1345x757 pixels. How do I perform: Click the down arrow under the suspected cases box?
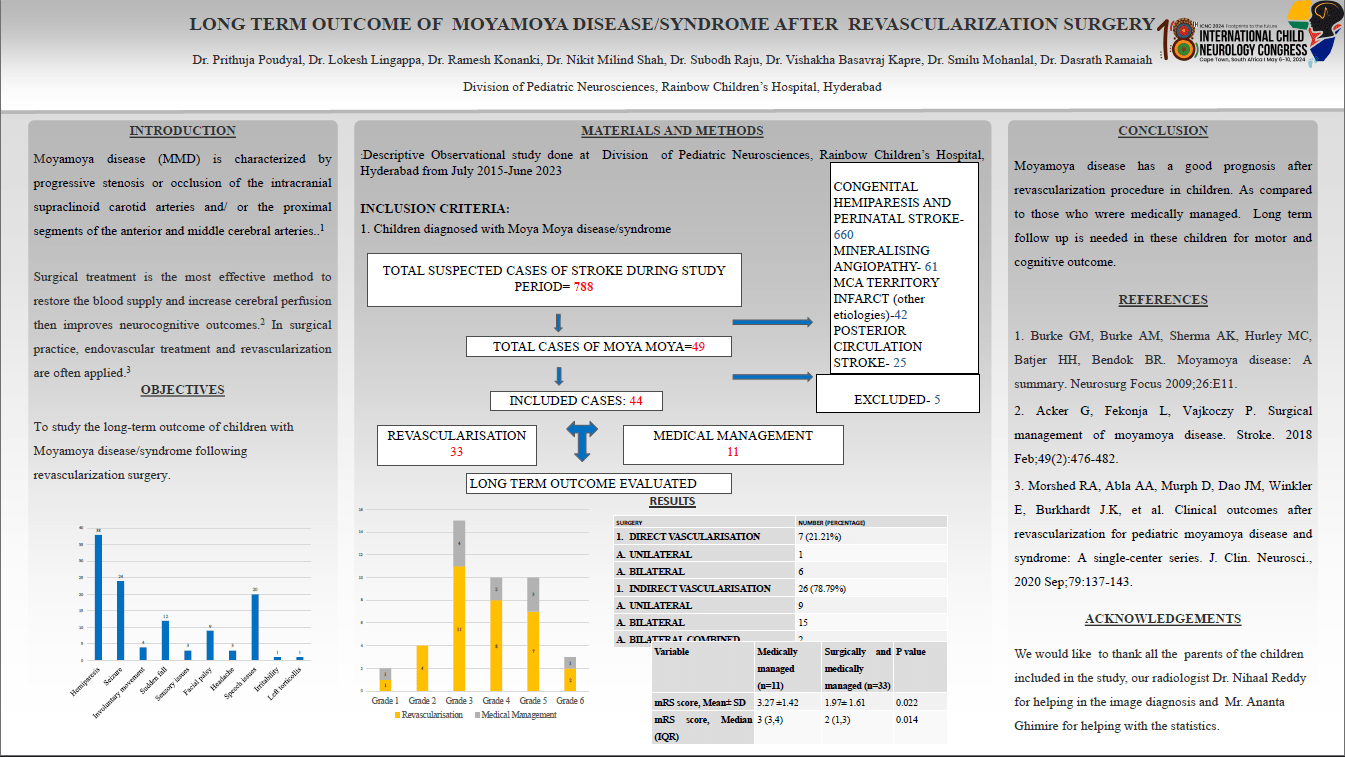[x=558, y=322]
